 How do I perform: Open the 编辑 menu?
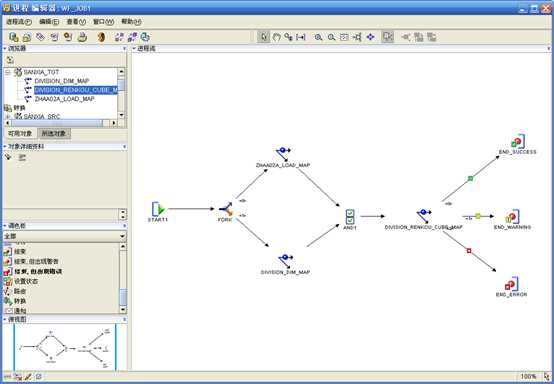point(49,22)
